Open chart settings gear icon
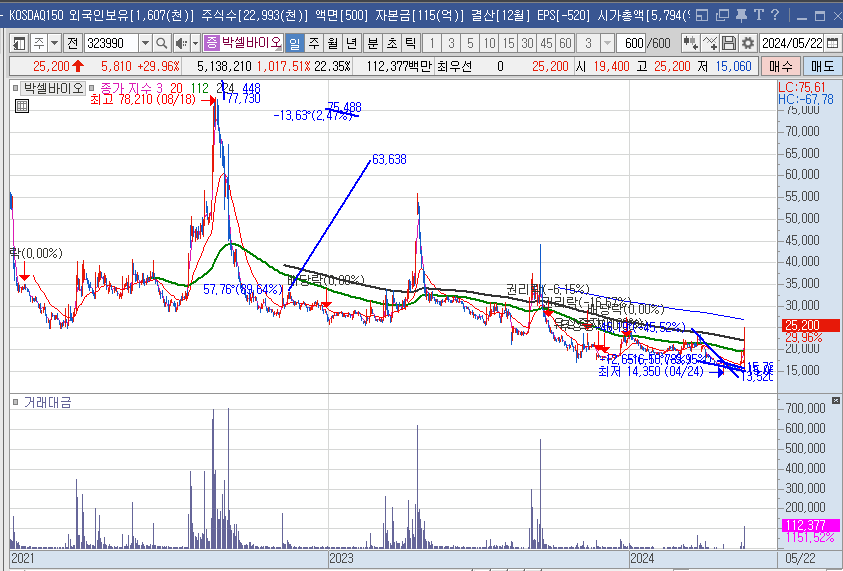 coord(747,42)
